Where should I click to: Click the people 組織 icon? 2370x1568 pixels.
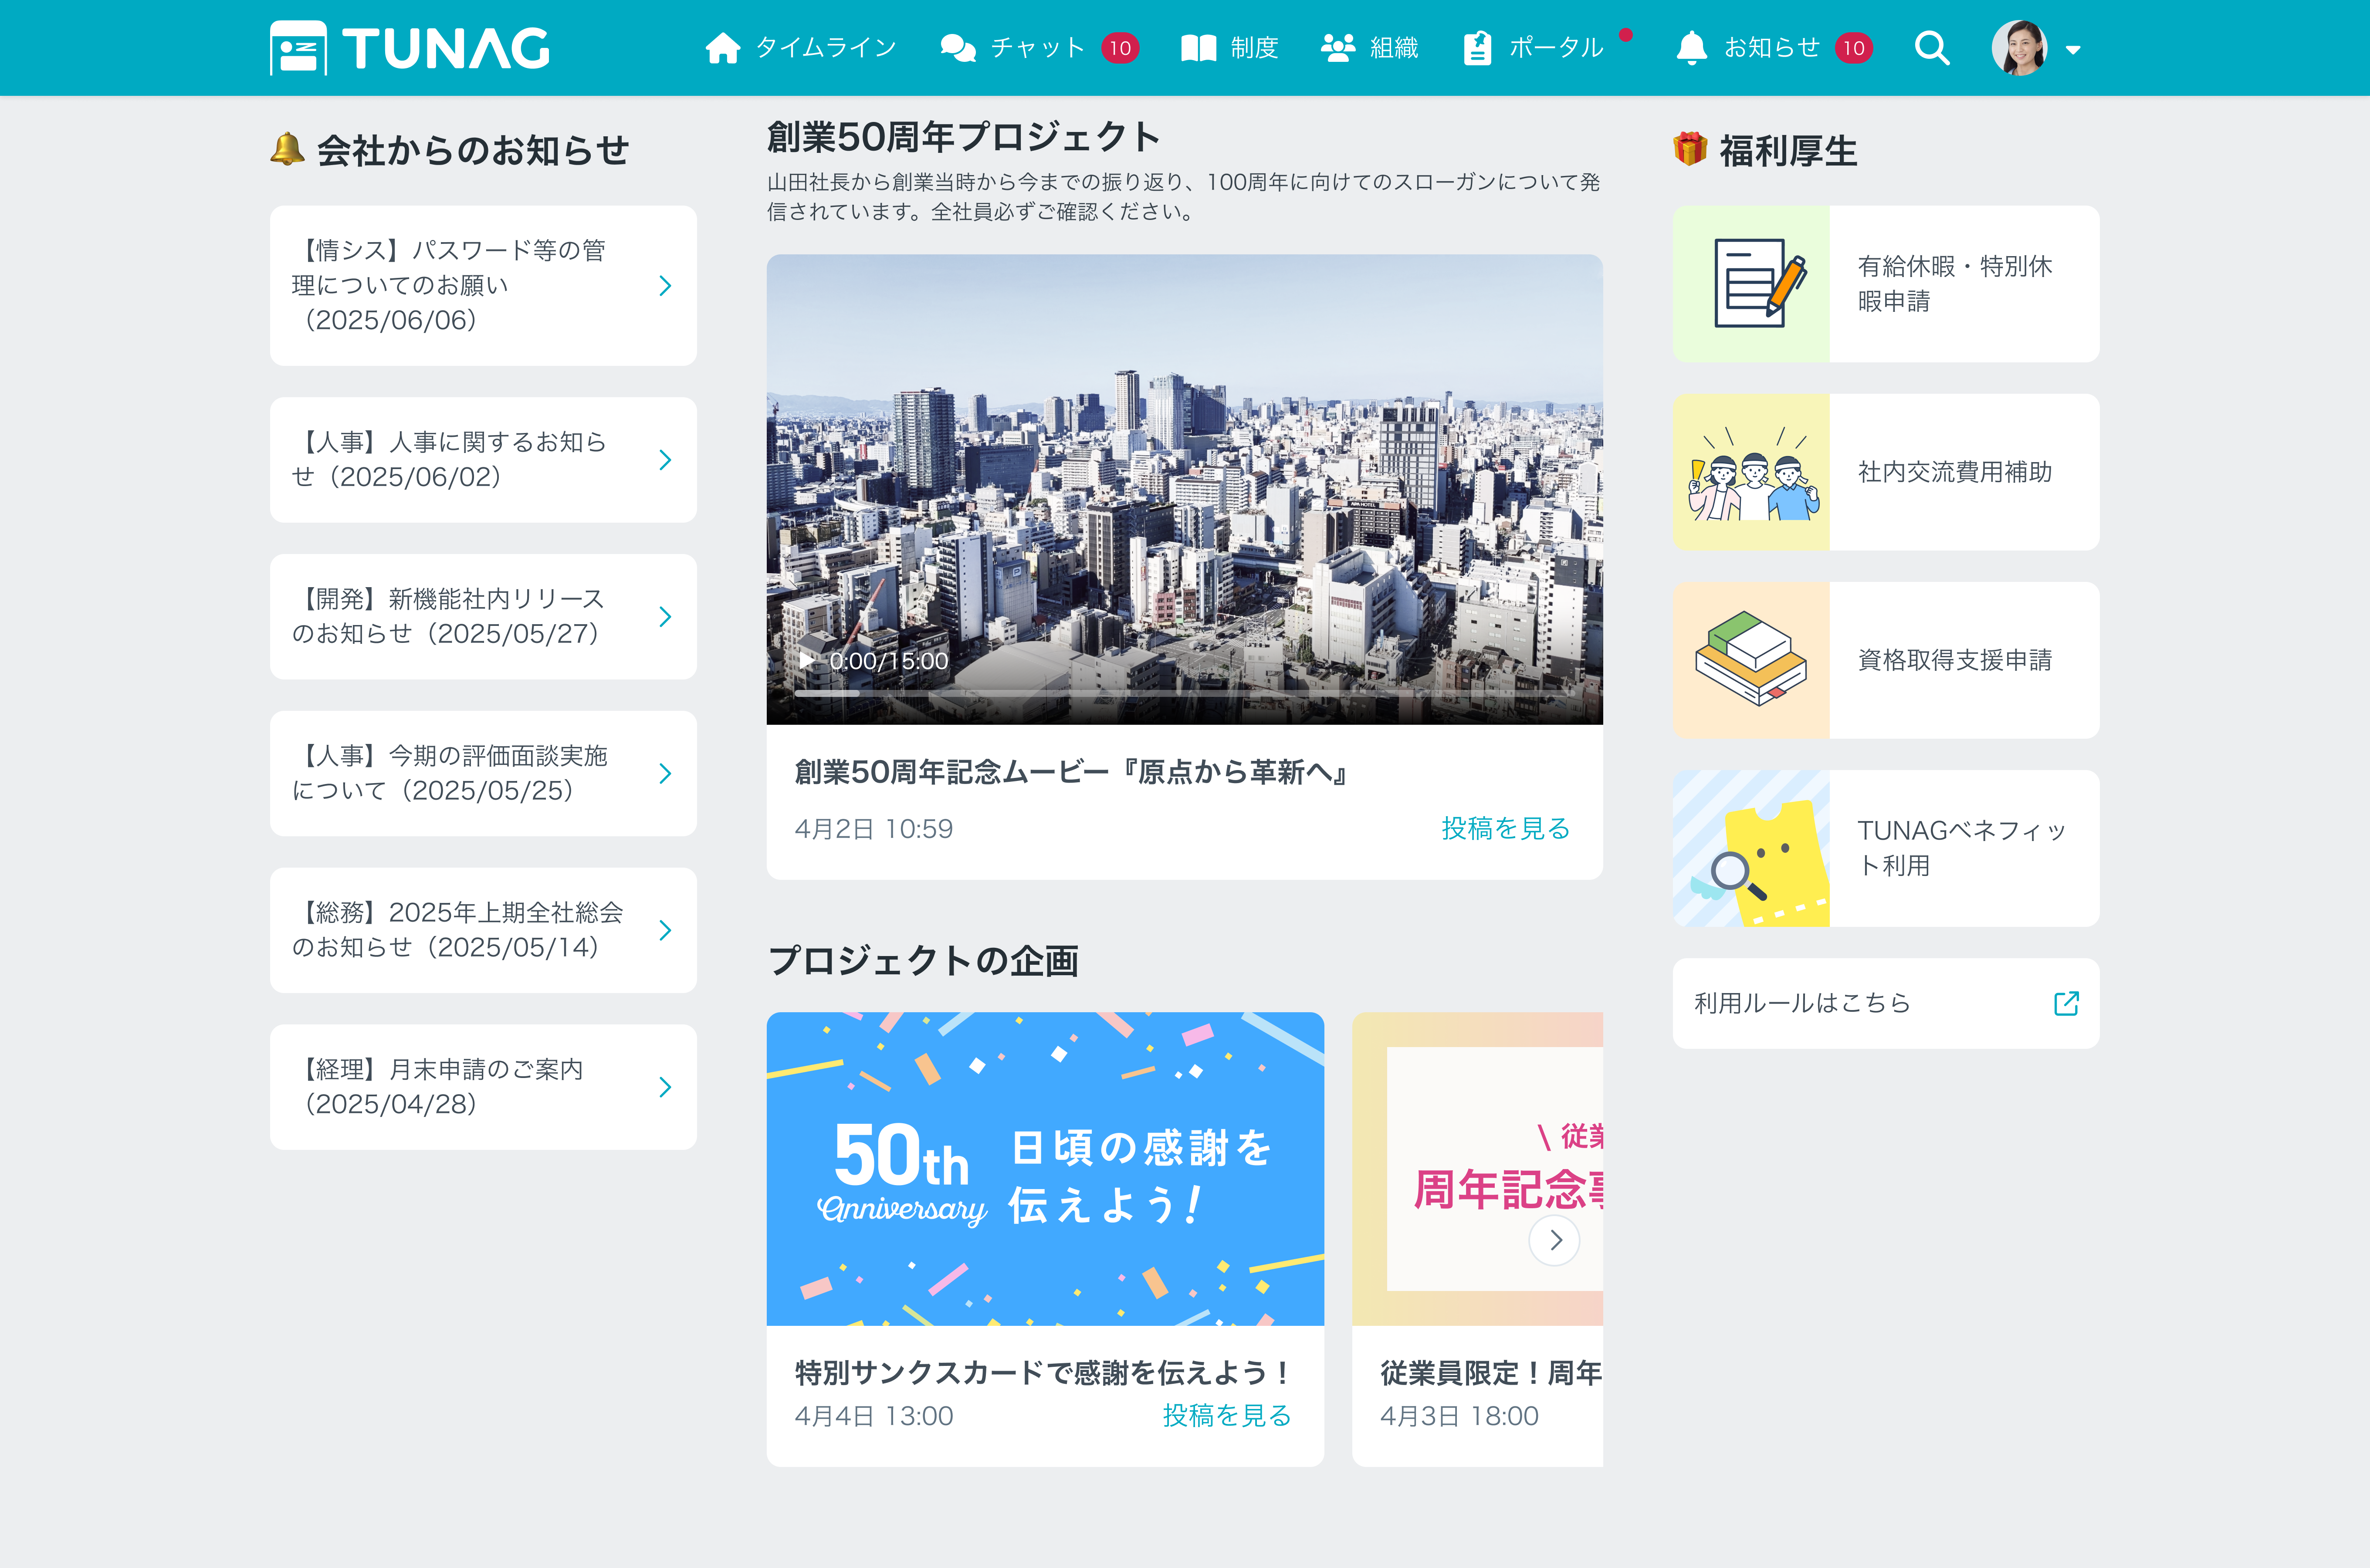click(x=1338, y=48)
